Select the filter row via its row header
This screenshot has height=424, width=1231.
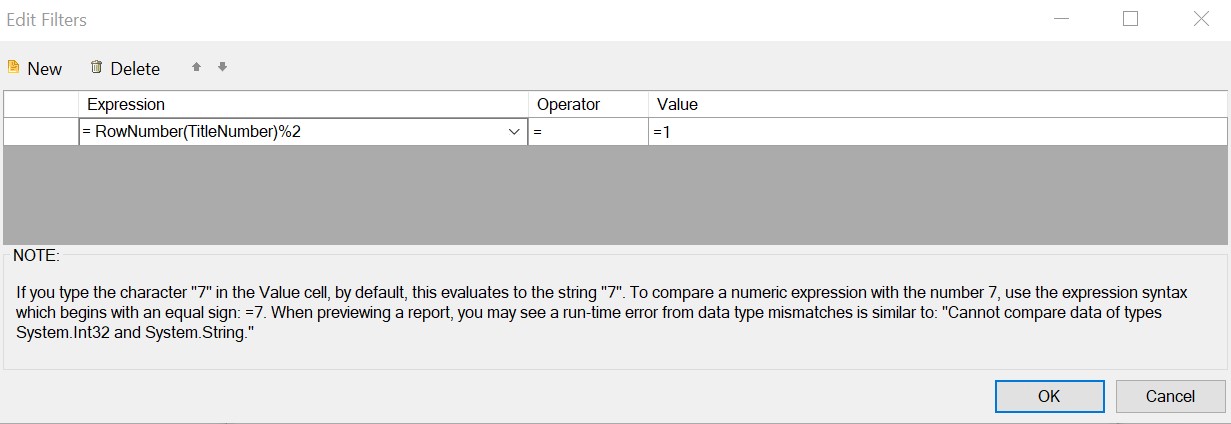tap(41, 131)
